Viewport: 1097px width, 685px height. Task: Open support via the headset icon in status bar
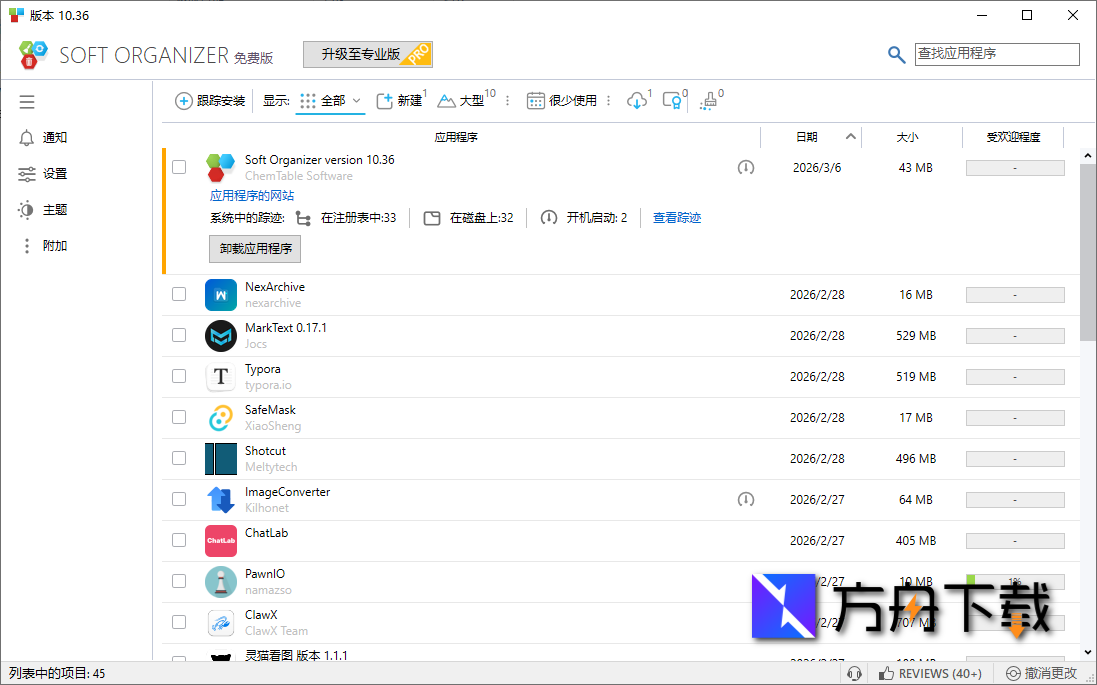854,673
